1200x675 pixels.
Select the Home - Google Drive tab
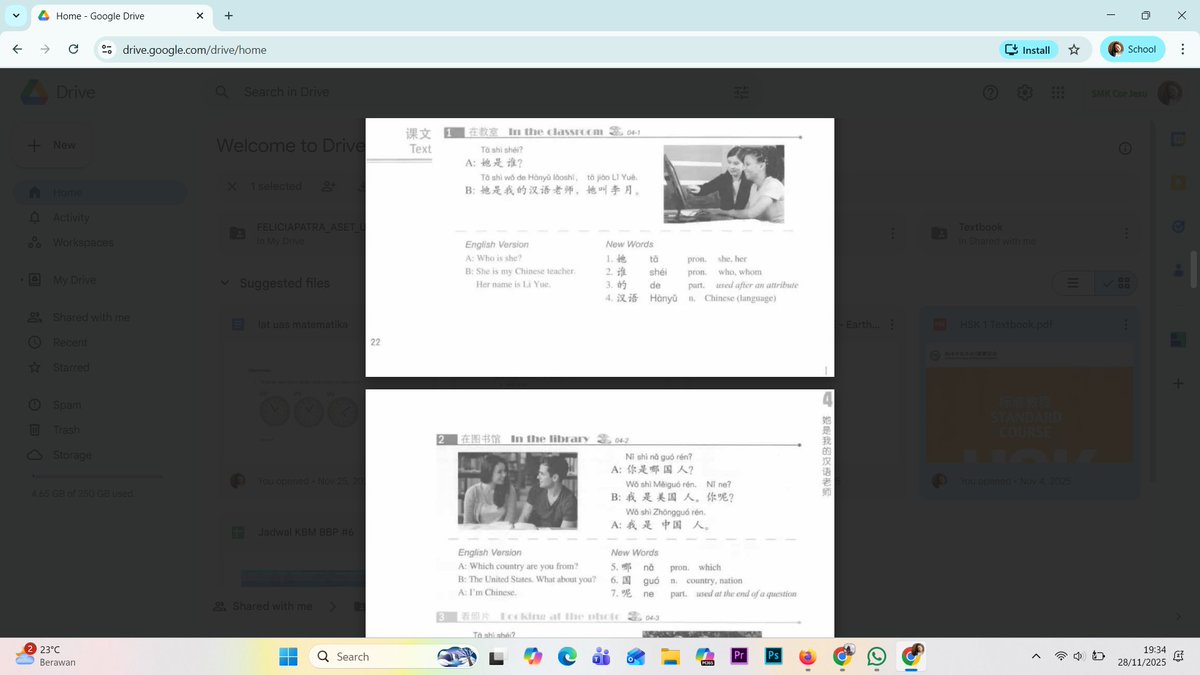point(122,16)
